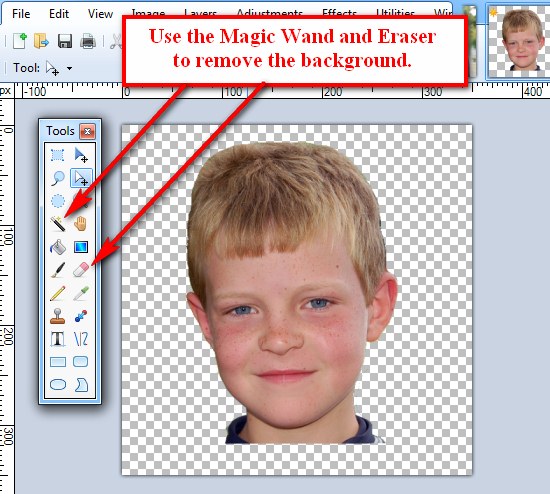Select the Gradient tool
The image size is (550, 494).
point(81,247)
